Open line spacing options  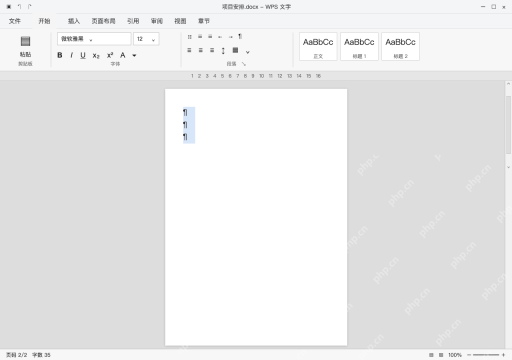[223, 51]
